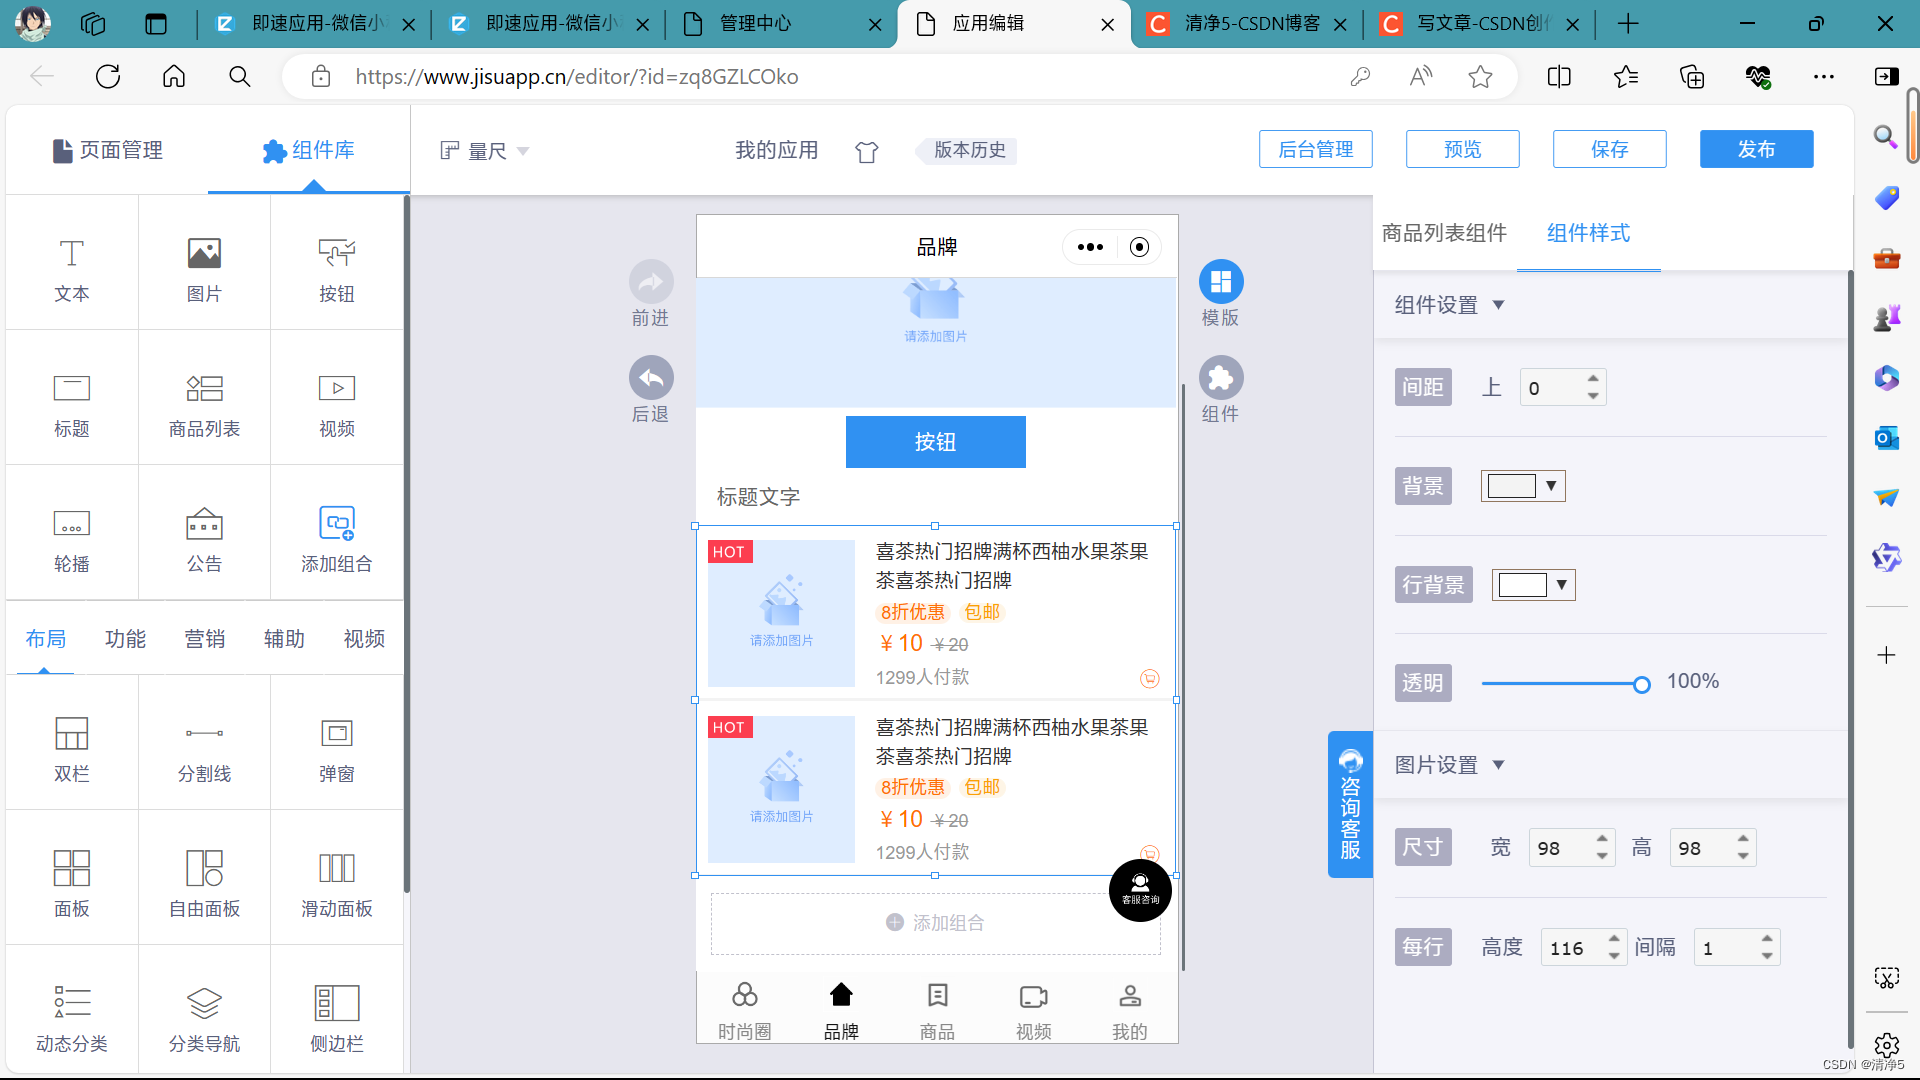Switch to the 页面管理 tab
The image size is (1920, 1080).
click(x=108, y=150)
